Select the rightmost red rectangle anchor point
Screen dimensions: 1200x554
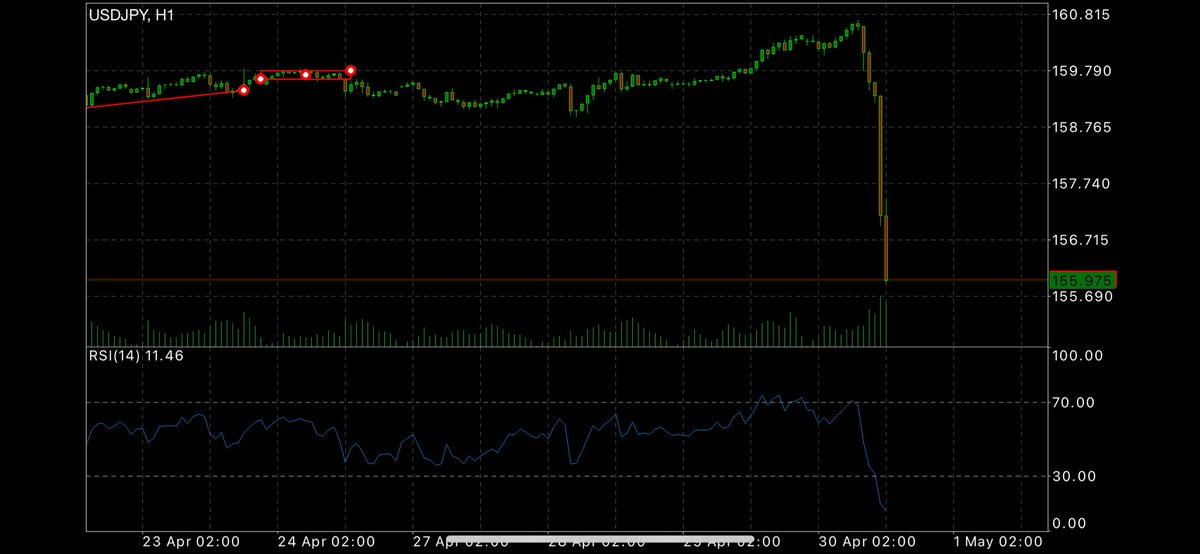click(x=351, y=71)
